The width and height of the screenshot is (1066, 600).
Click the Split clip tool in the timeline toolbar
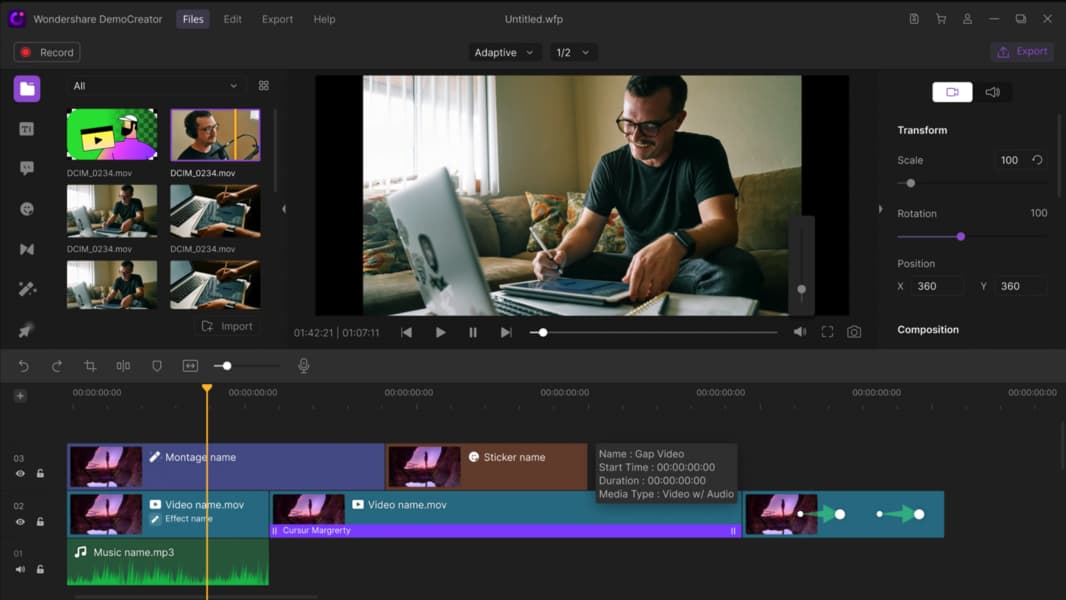123,366
